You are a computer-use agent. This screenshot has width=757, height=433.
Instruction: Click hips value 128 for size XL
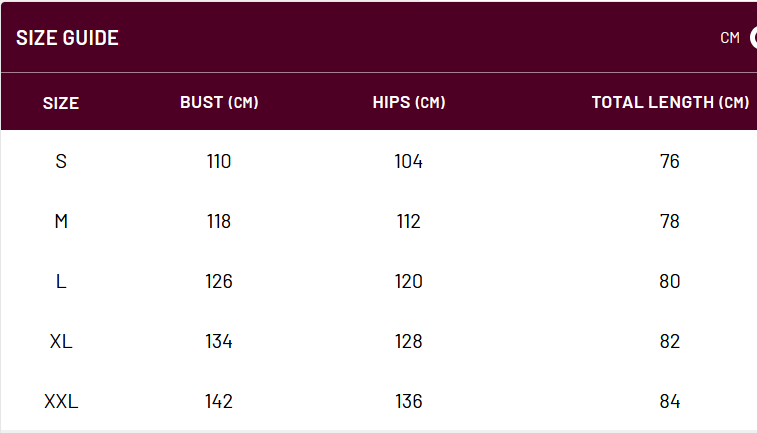409,341
